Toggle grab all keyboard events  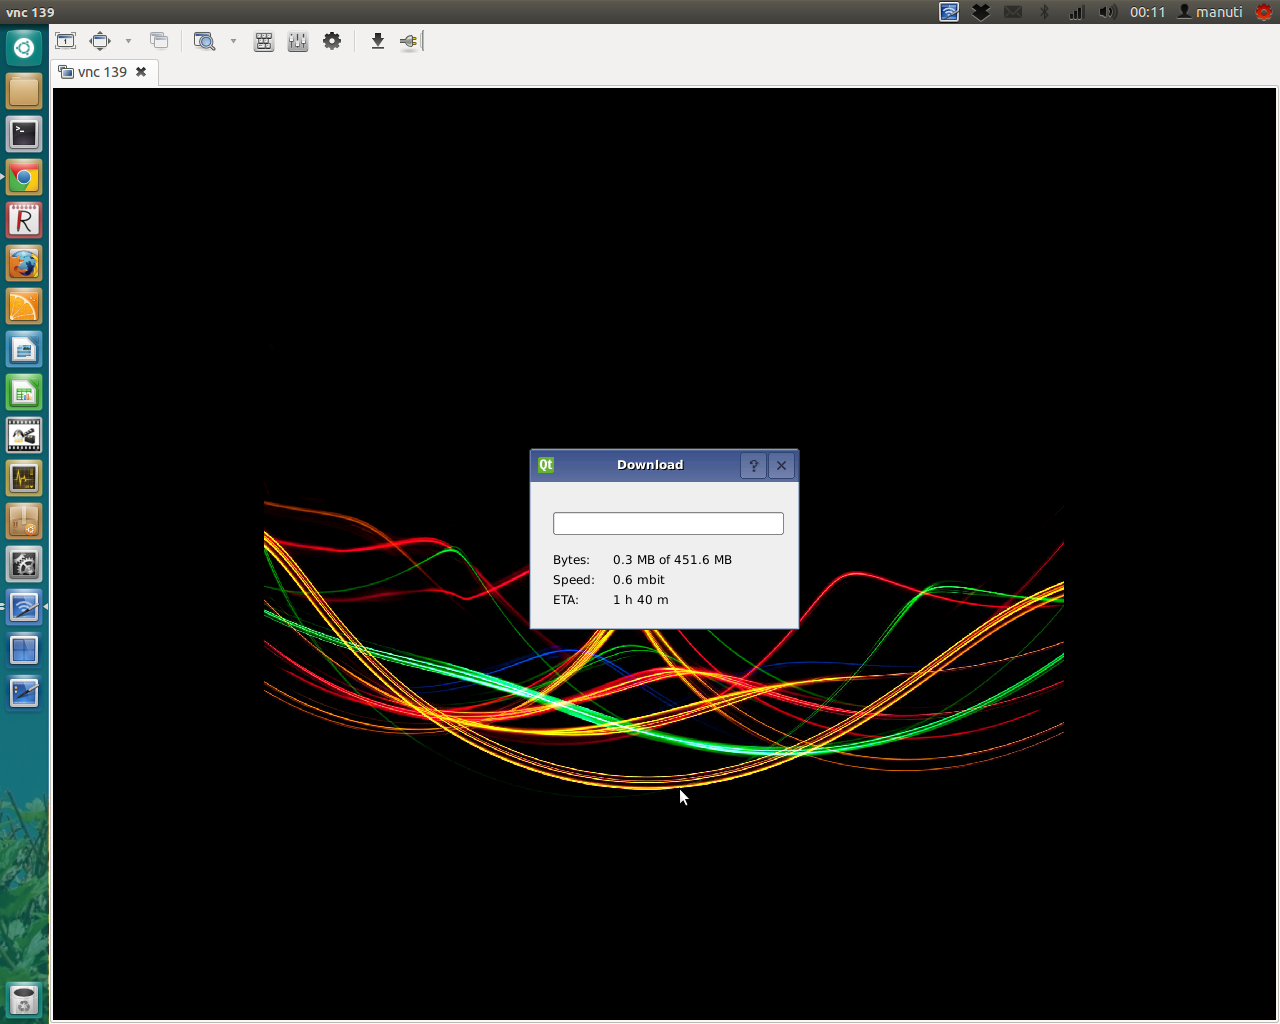264,41
